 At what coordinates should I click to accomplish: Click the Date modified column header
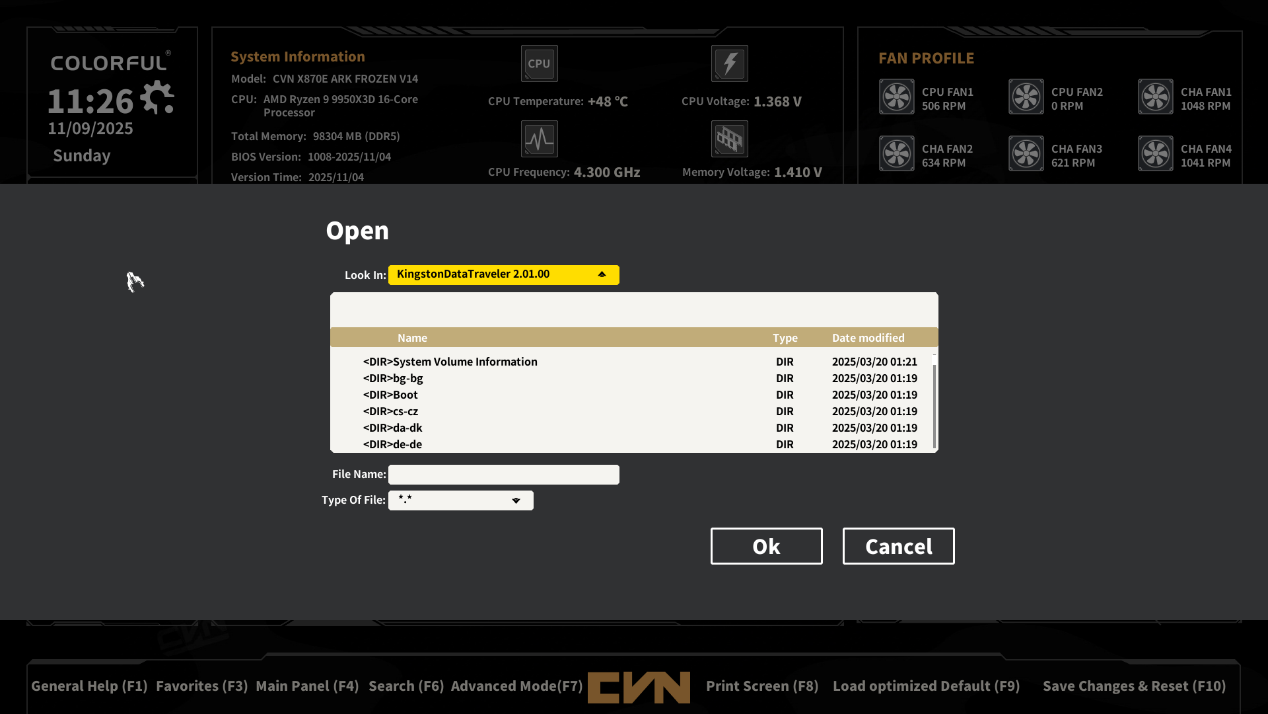click(868, 338)
